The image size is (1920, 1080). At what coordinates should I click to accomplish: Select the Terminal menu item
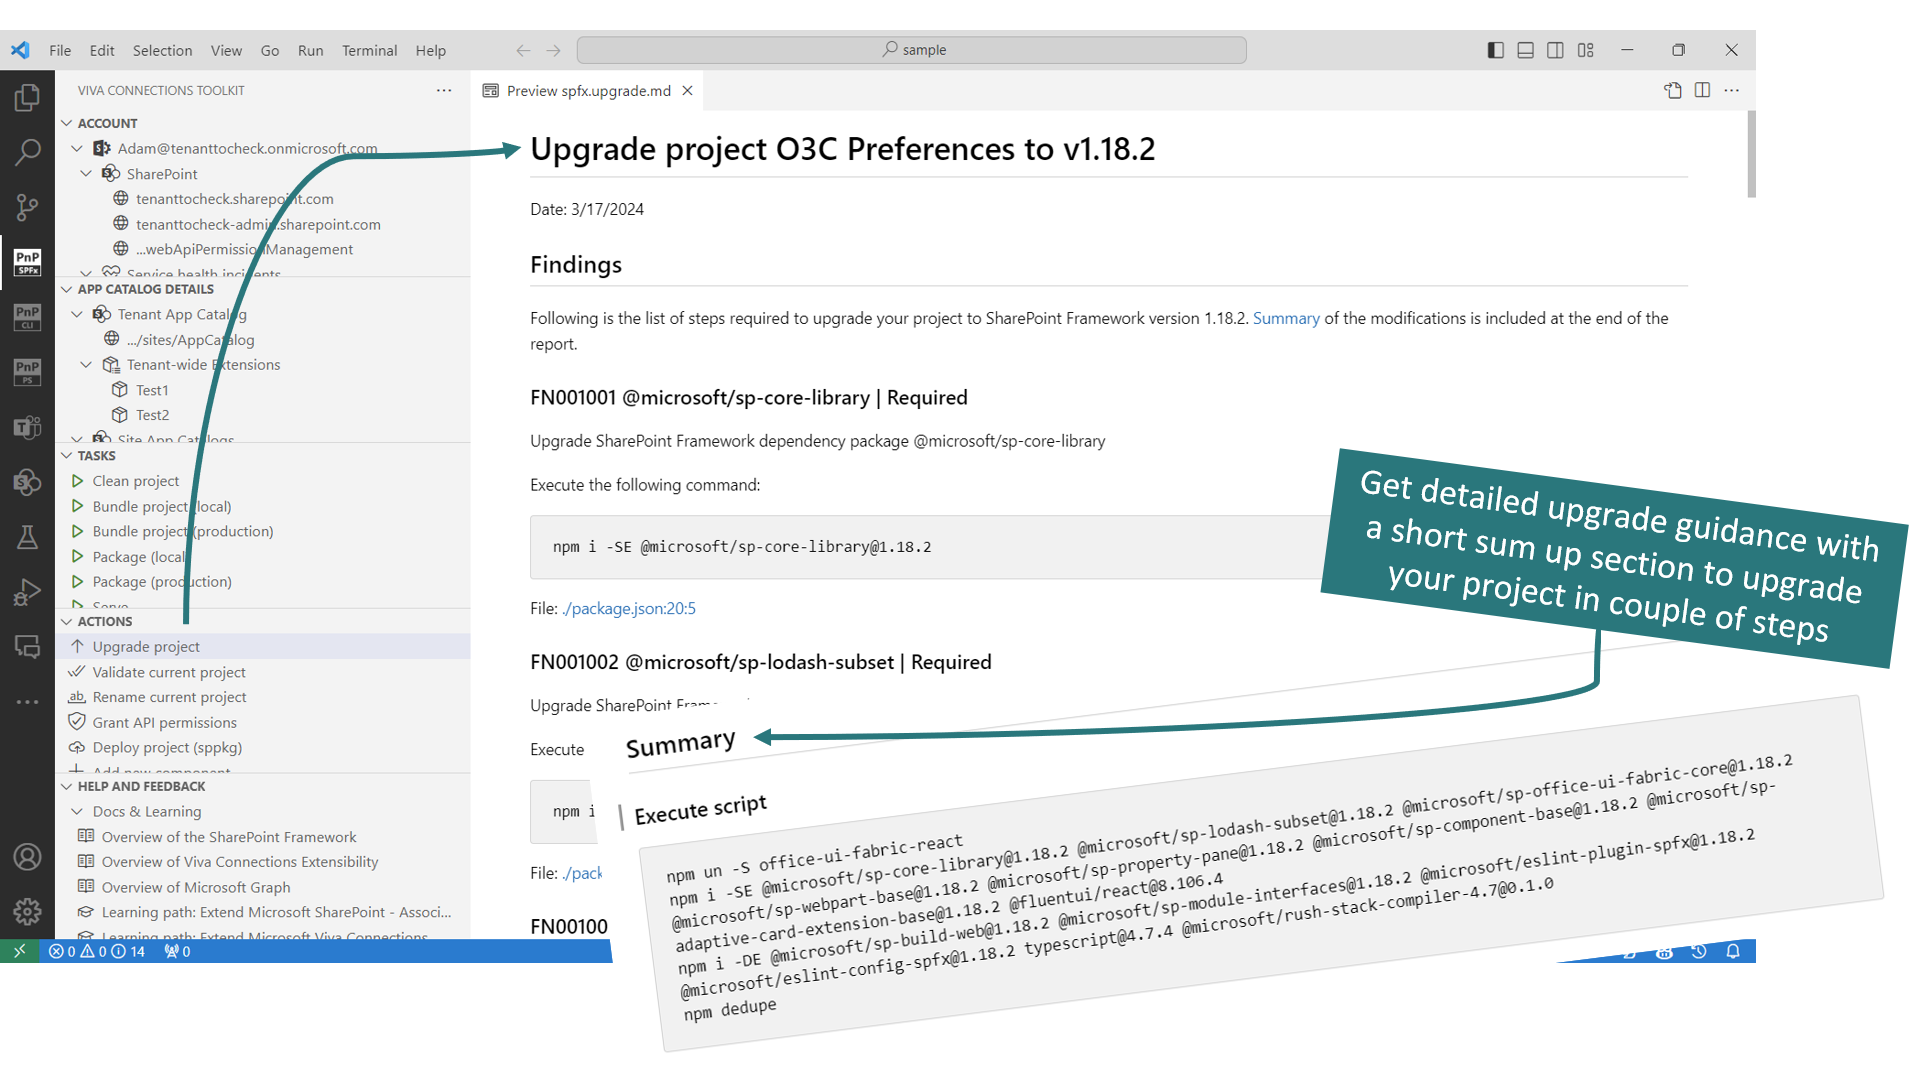(369, 50)
